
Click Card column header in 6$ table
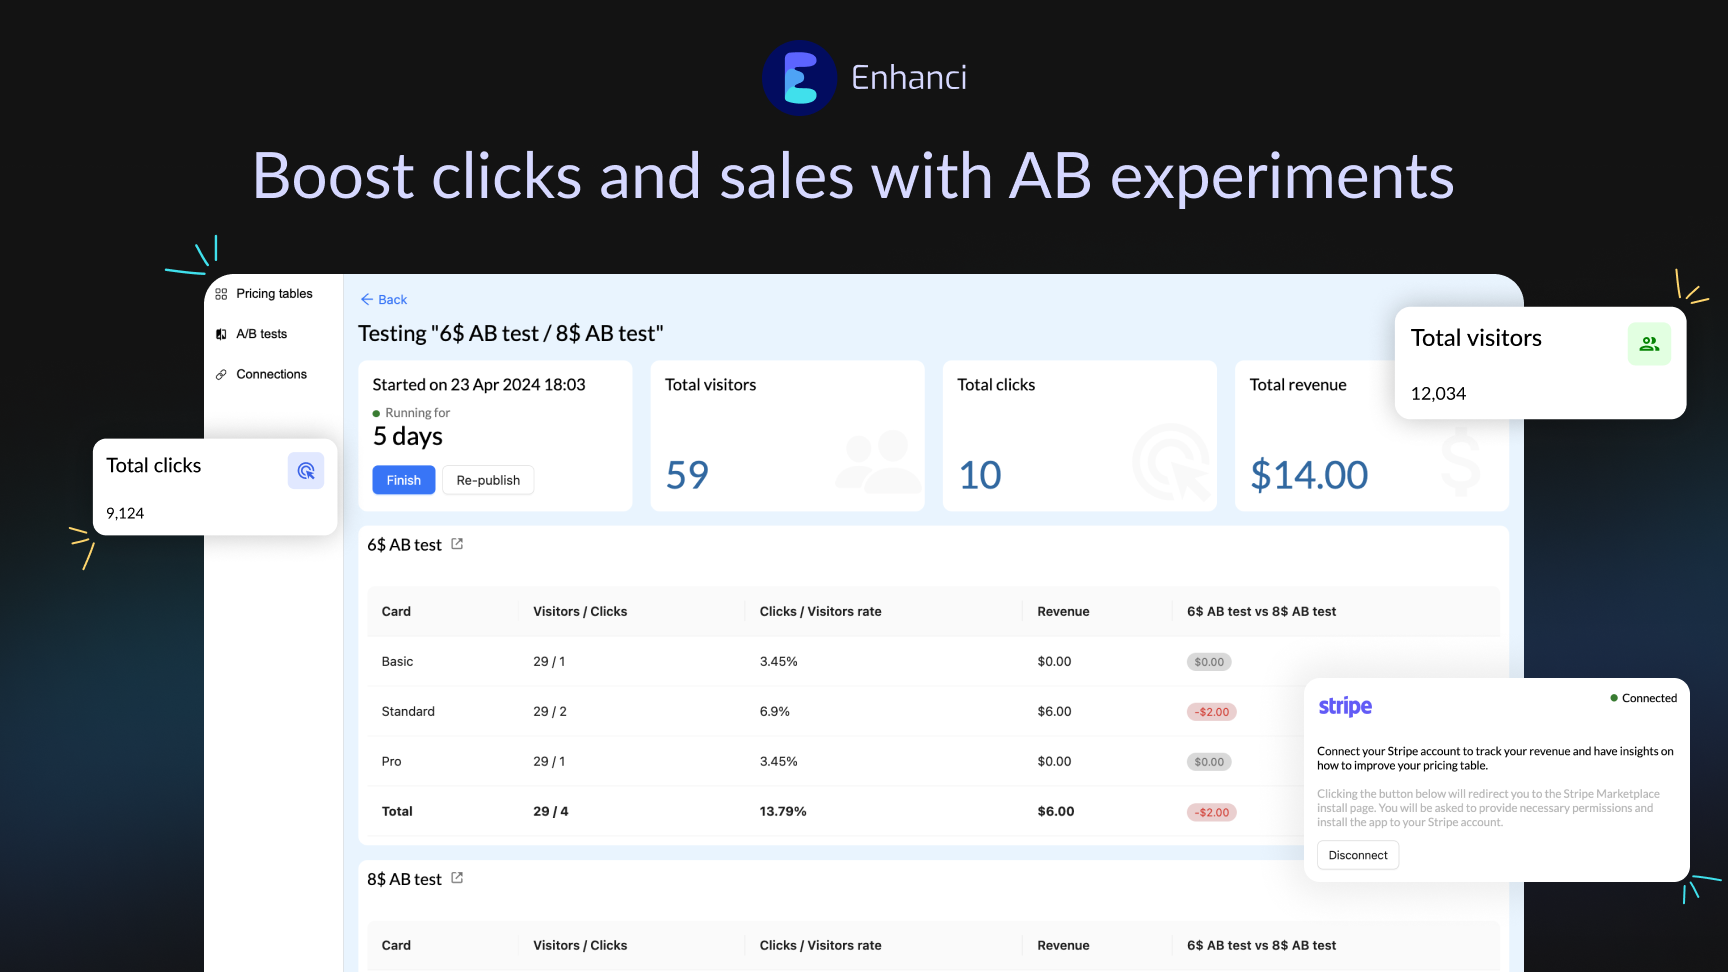click(x=396, y=612)
